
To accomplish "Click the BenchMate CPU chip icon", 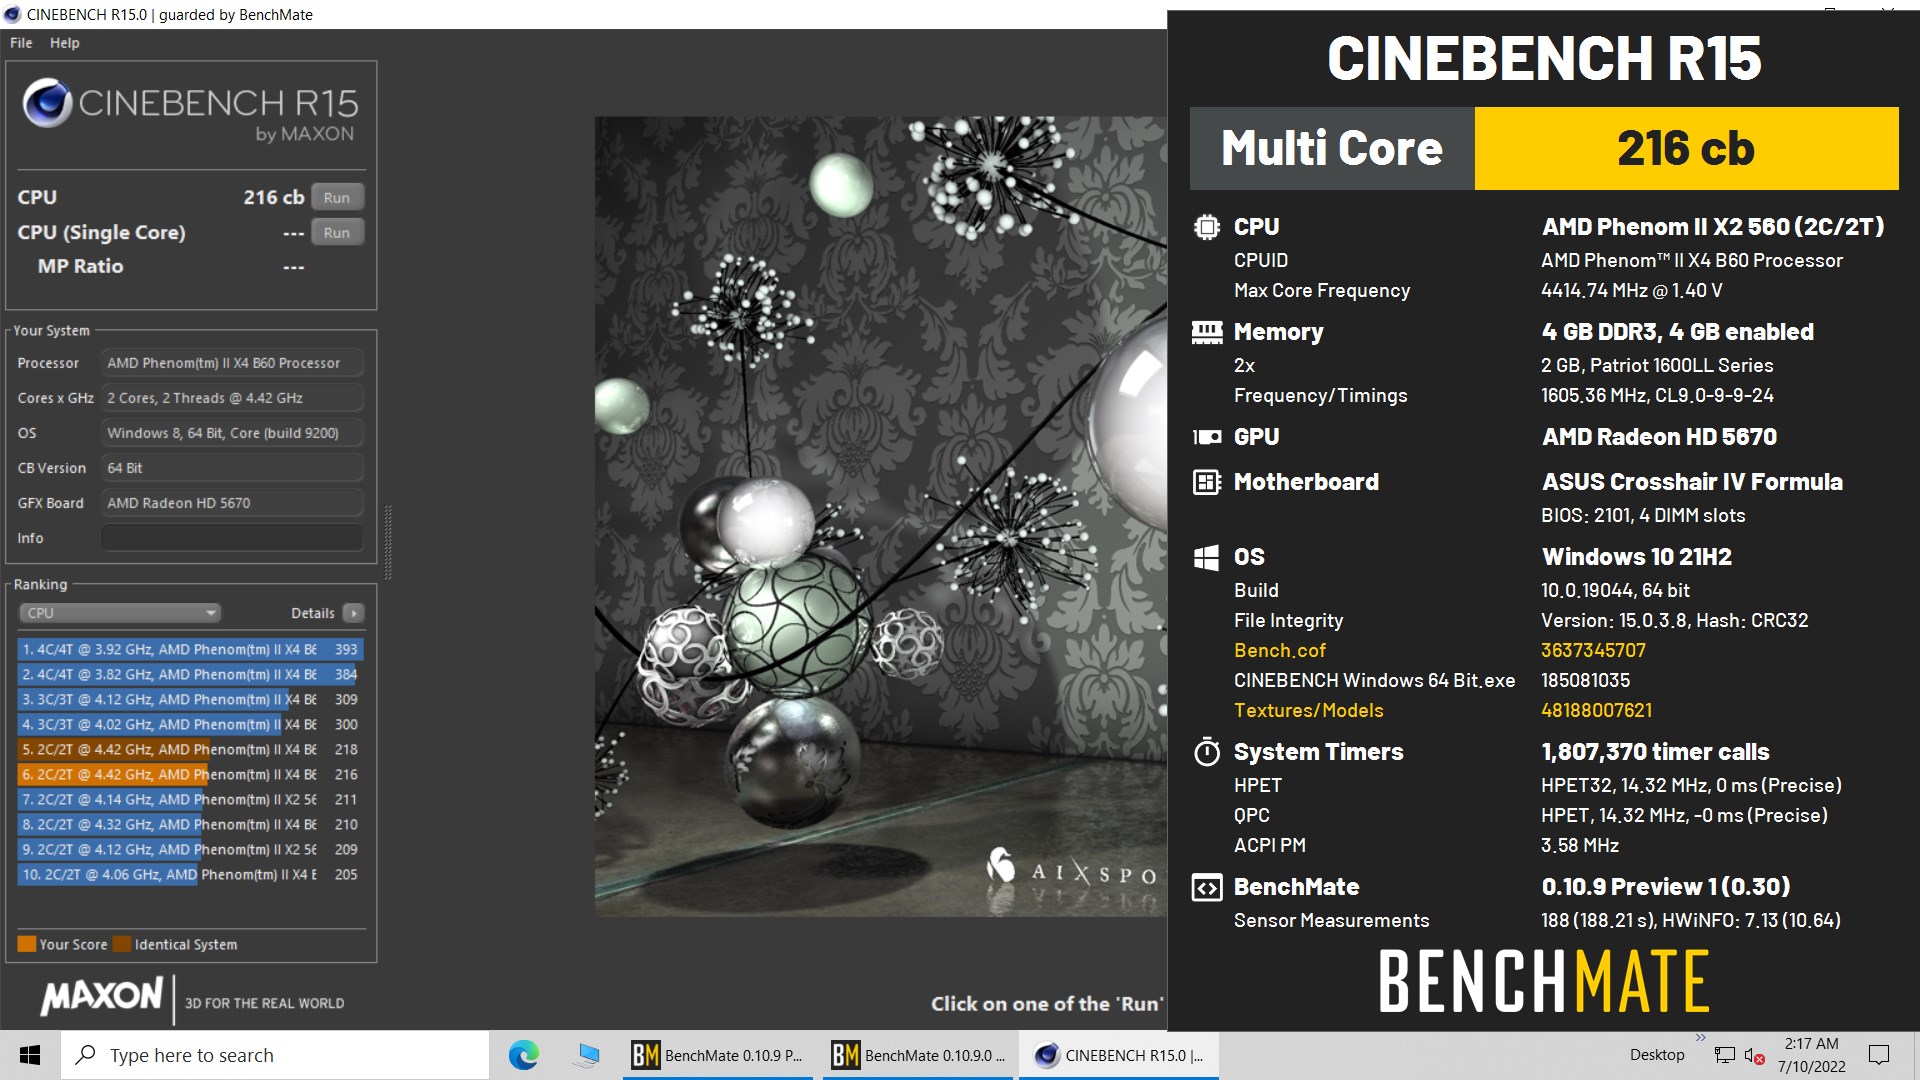I will click(x=1207, y=227).
